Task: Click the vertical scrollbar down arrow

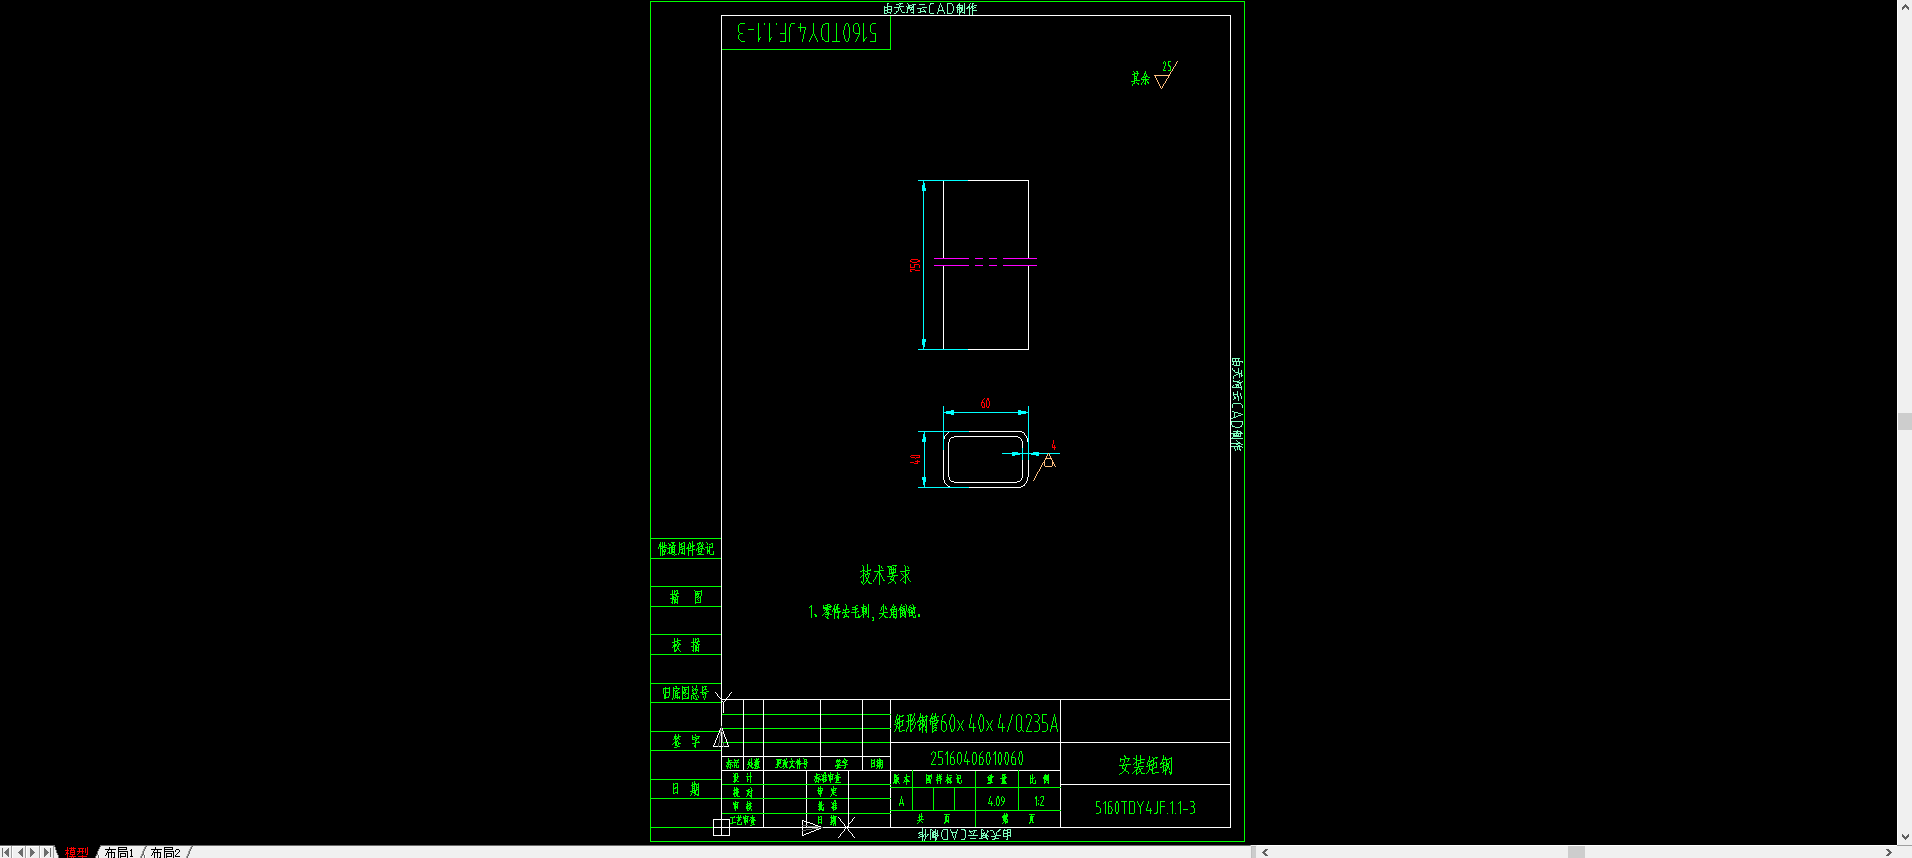Action: pos(1904,837)
